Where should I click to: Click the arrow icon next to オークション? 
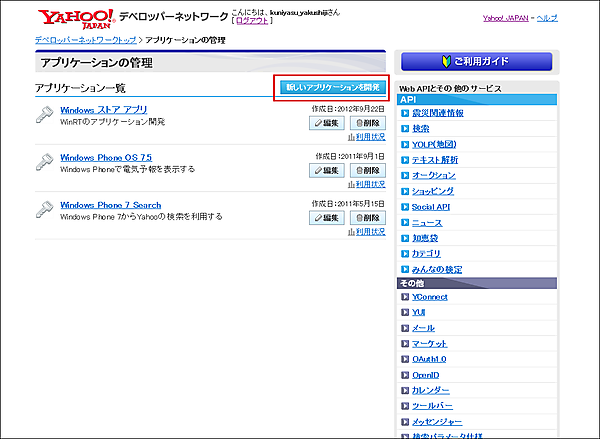[x=405, y=176]
